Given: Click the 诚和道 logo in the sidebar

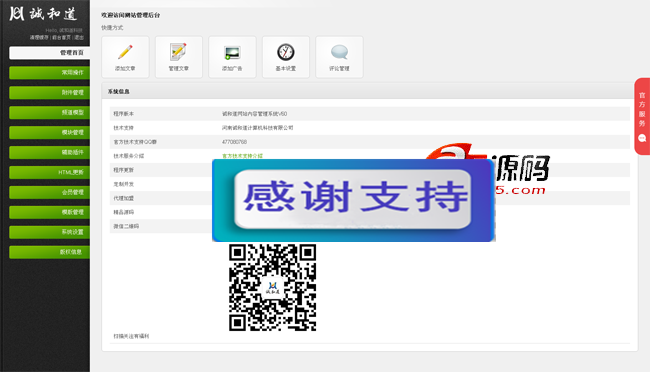Looking at the screenshot, I should [x=43, y=14].
